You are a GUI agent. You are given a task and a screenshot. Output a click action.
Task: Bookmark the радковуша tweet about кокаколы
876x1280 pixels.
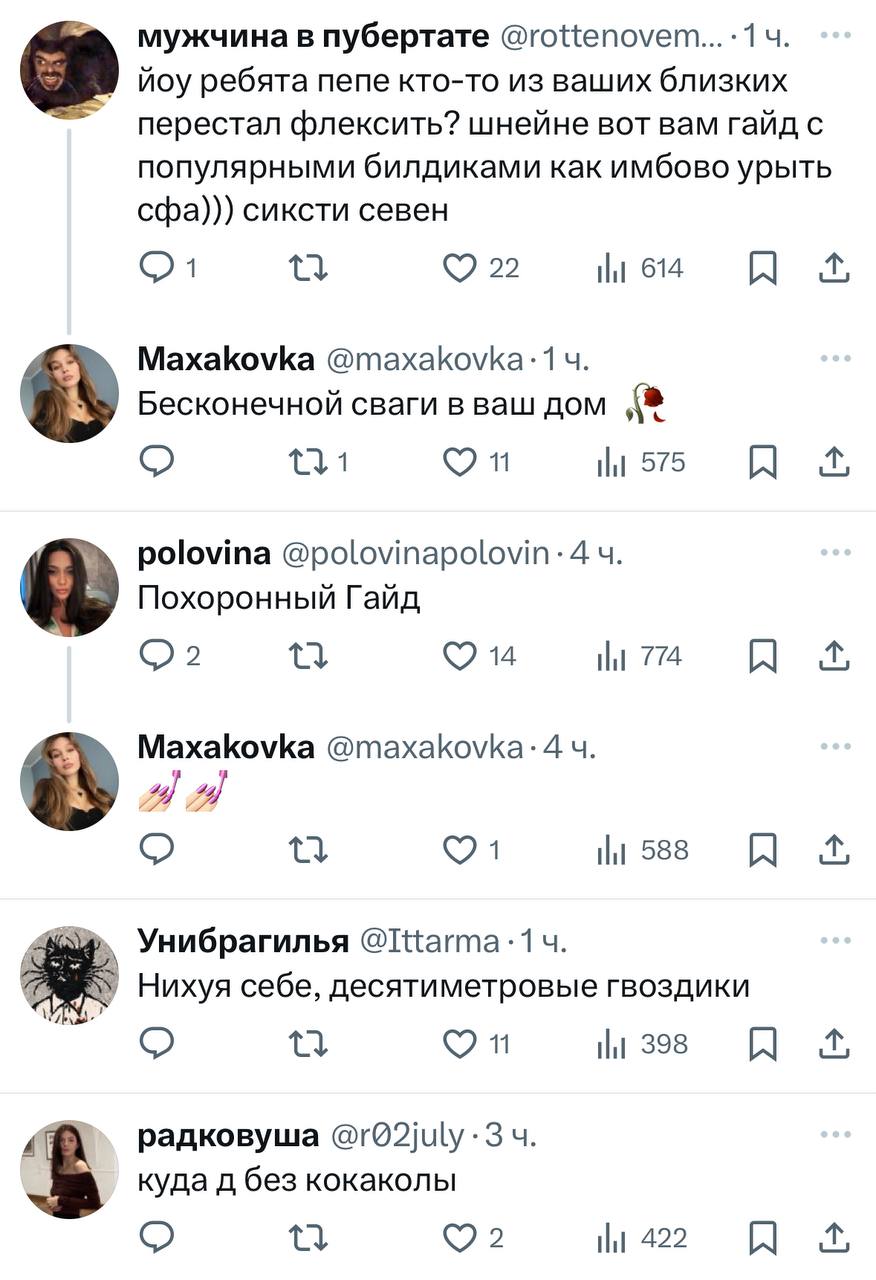(x=763, y=1238)
